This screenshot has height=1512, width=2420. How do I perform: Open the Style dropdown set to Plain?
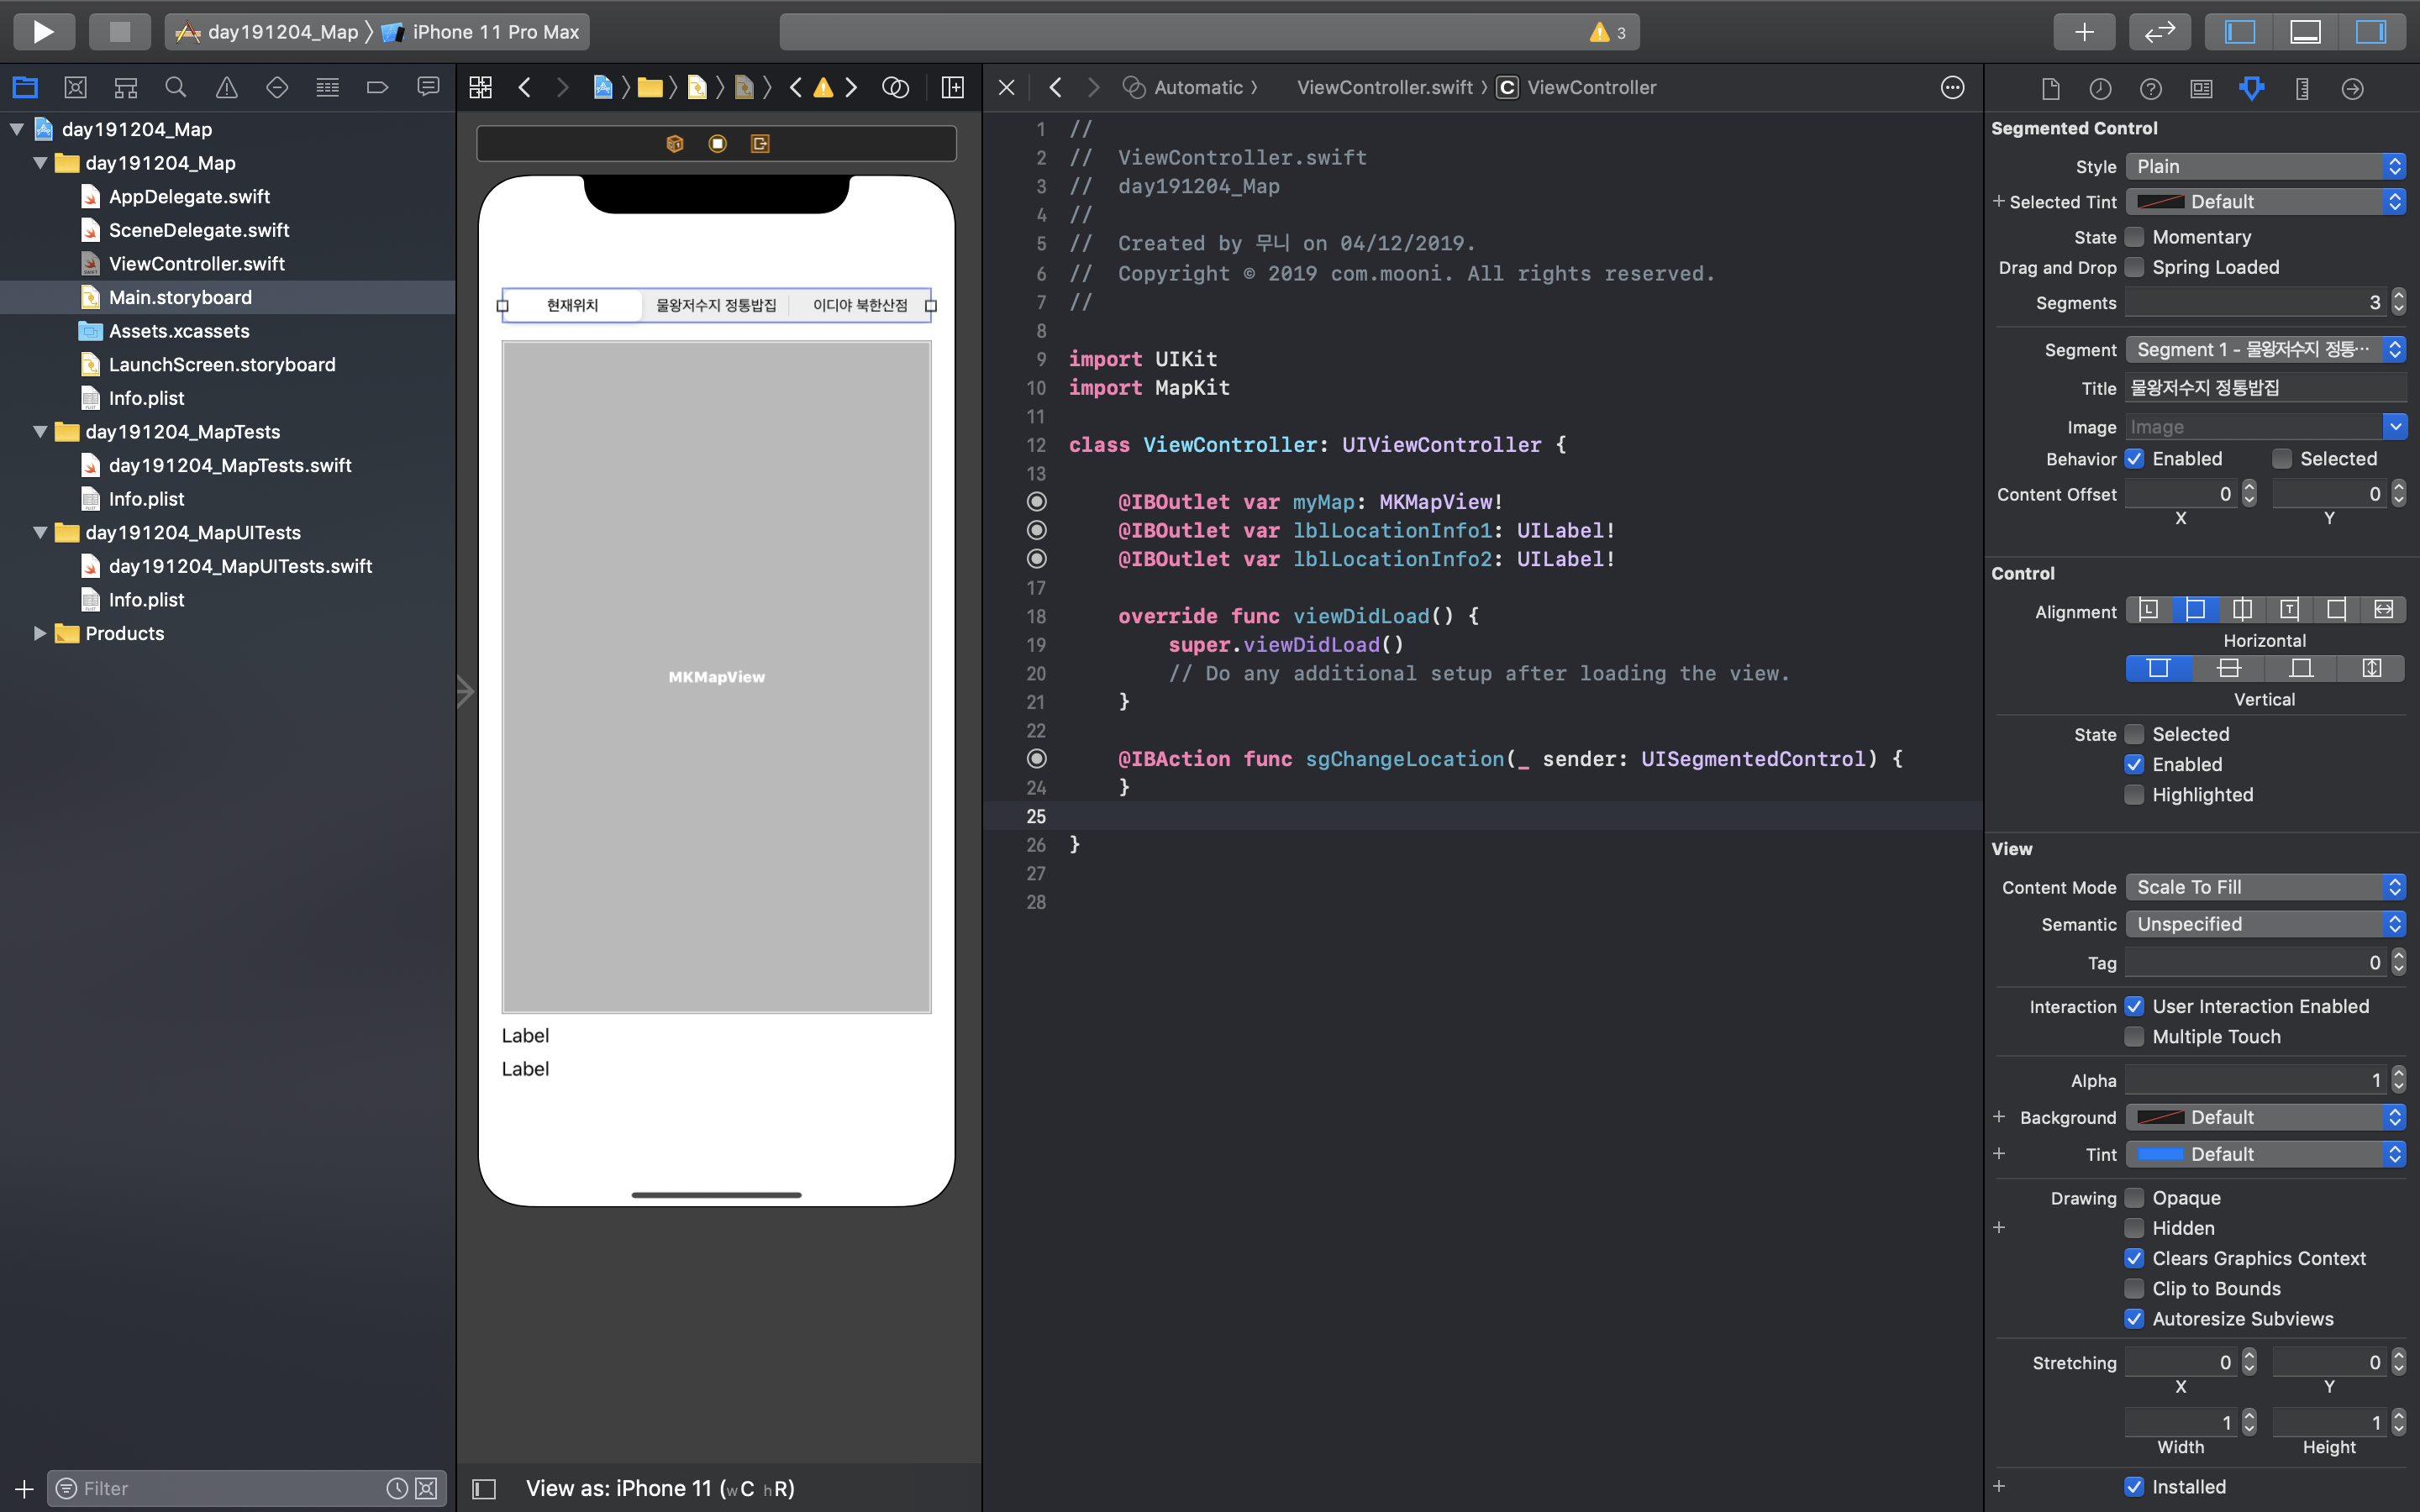[2265, 166]
